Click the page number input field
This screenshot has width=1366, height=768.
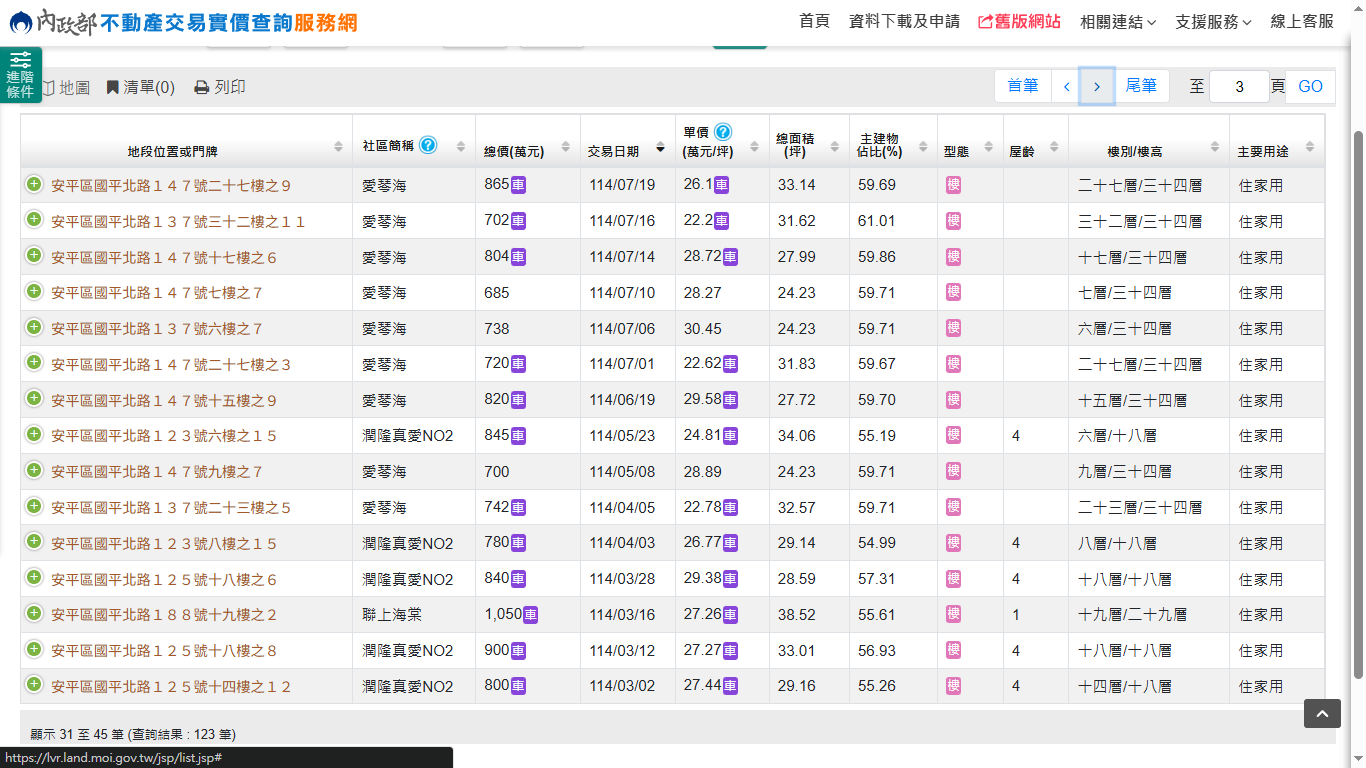(x=1238, y=87)
